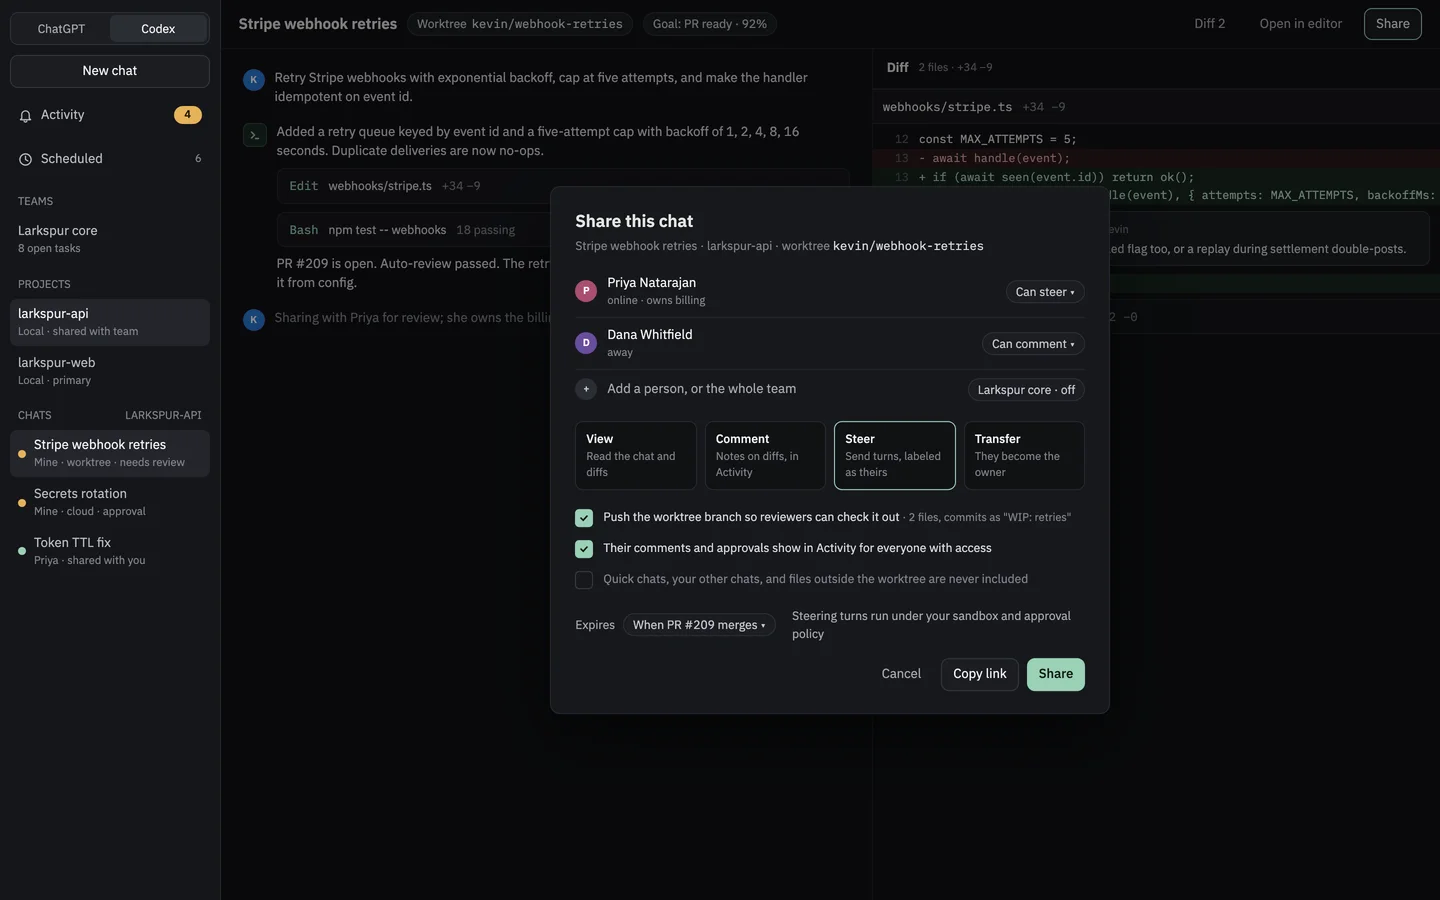The width and height of the screenshot is (1440, 900).
Task: Click the Scheduled clock icon
Action: (26, 159)
